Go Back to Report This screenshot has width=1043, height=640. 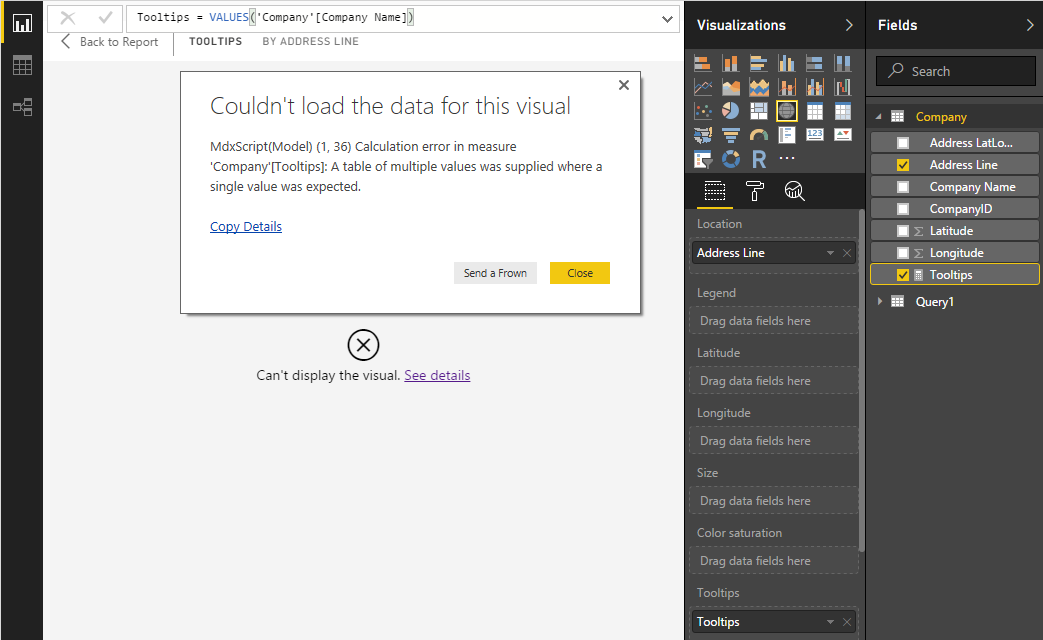pos(110,42)
